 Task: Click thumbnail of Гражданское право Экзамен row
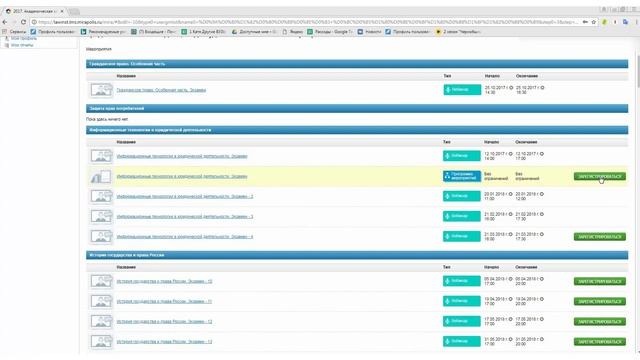click(101, 90)
